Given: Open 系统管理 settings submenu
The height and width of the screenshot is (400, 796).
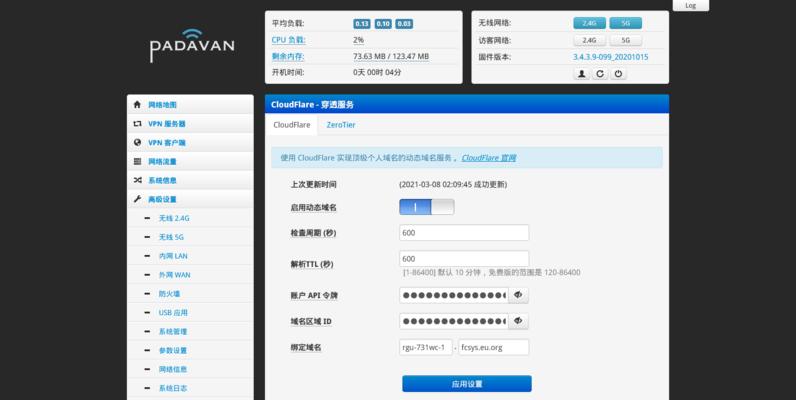Looking at the screenshot, I should (x=190, y=331).
